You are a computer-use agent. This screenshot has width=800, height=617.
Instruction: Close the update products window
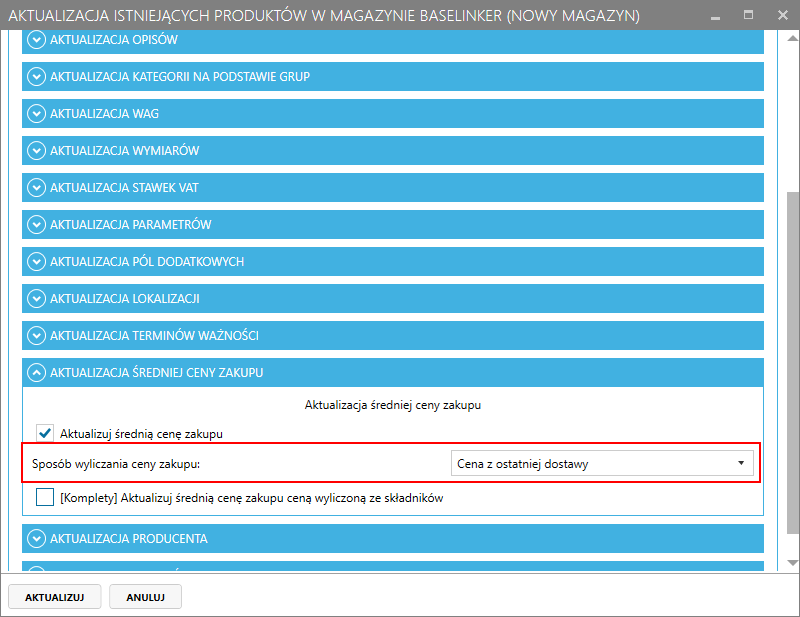(x=783, y=15)
